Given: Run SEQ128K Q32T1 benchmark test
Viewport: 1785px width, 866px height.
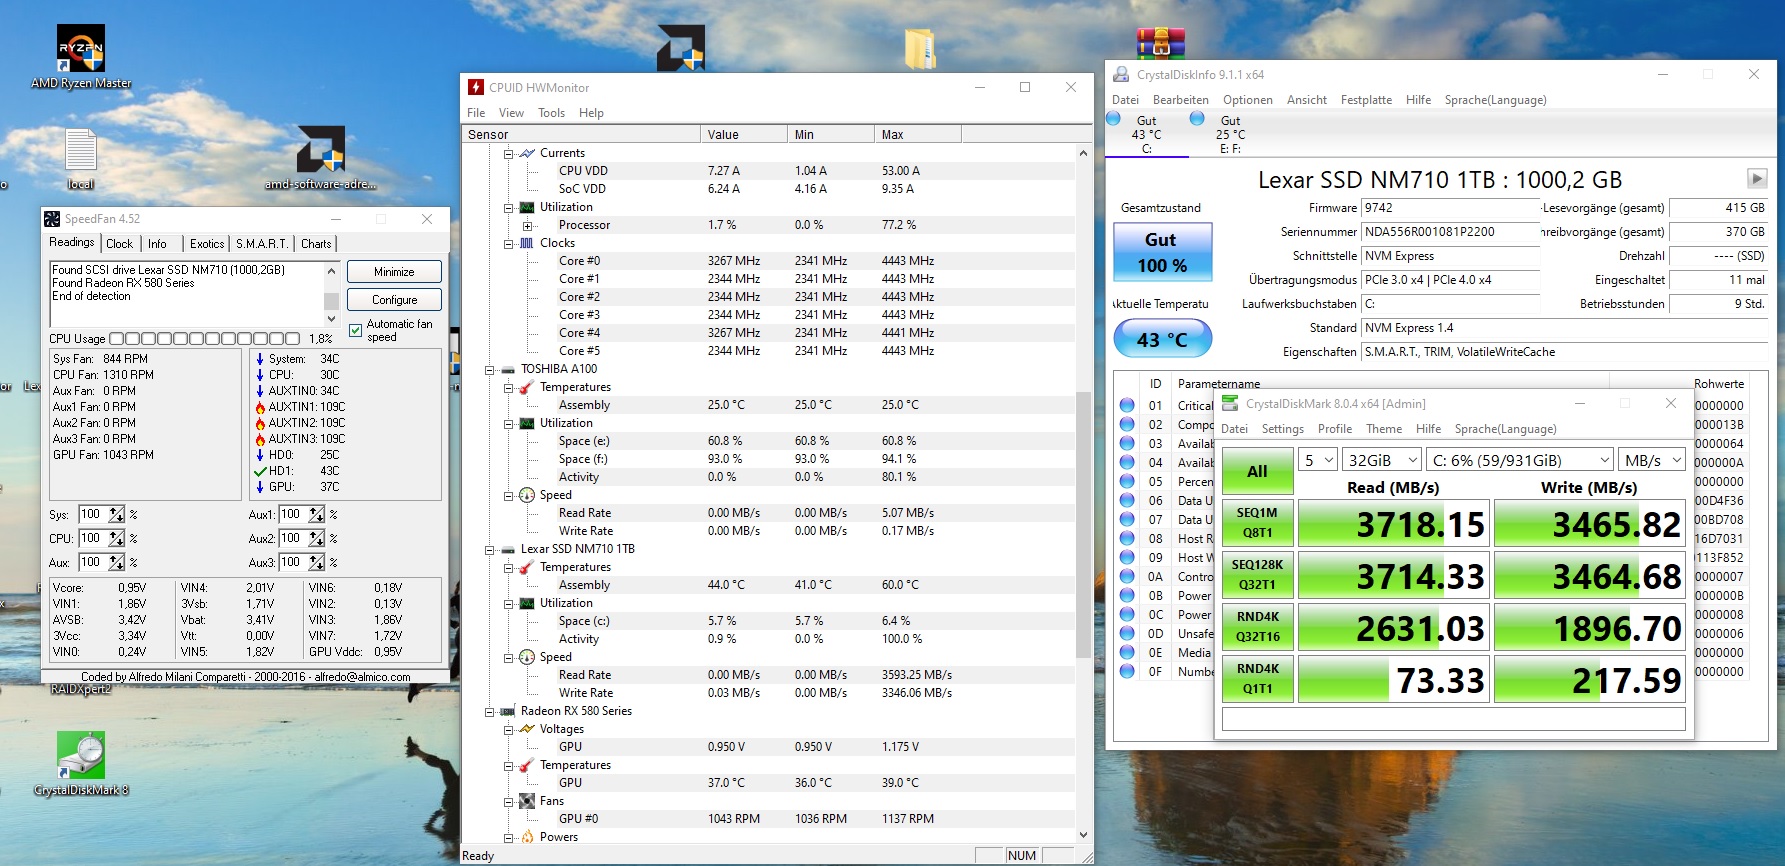Looking at the screenshot, I should 1257,575.
